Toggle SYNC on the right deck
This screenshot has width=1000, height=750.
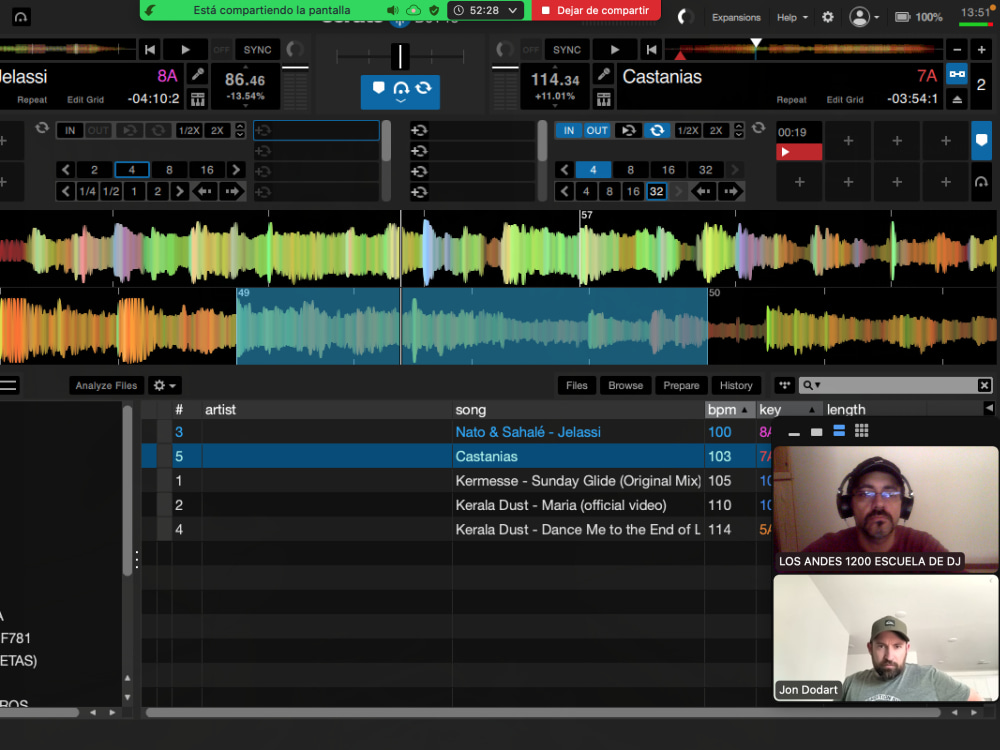pyautogui.click(x=566, y=50)
